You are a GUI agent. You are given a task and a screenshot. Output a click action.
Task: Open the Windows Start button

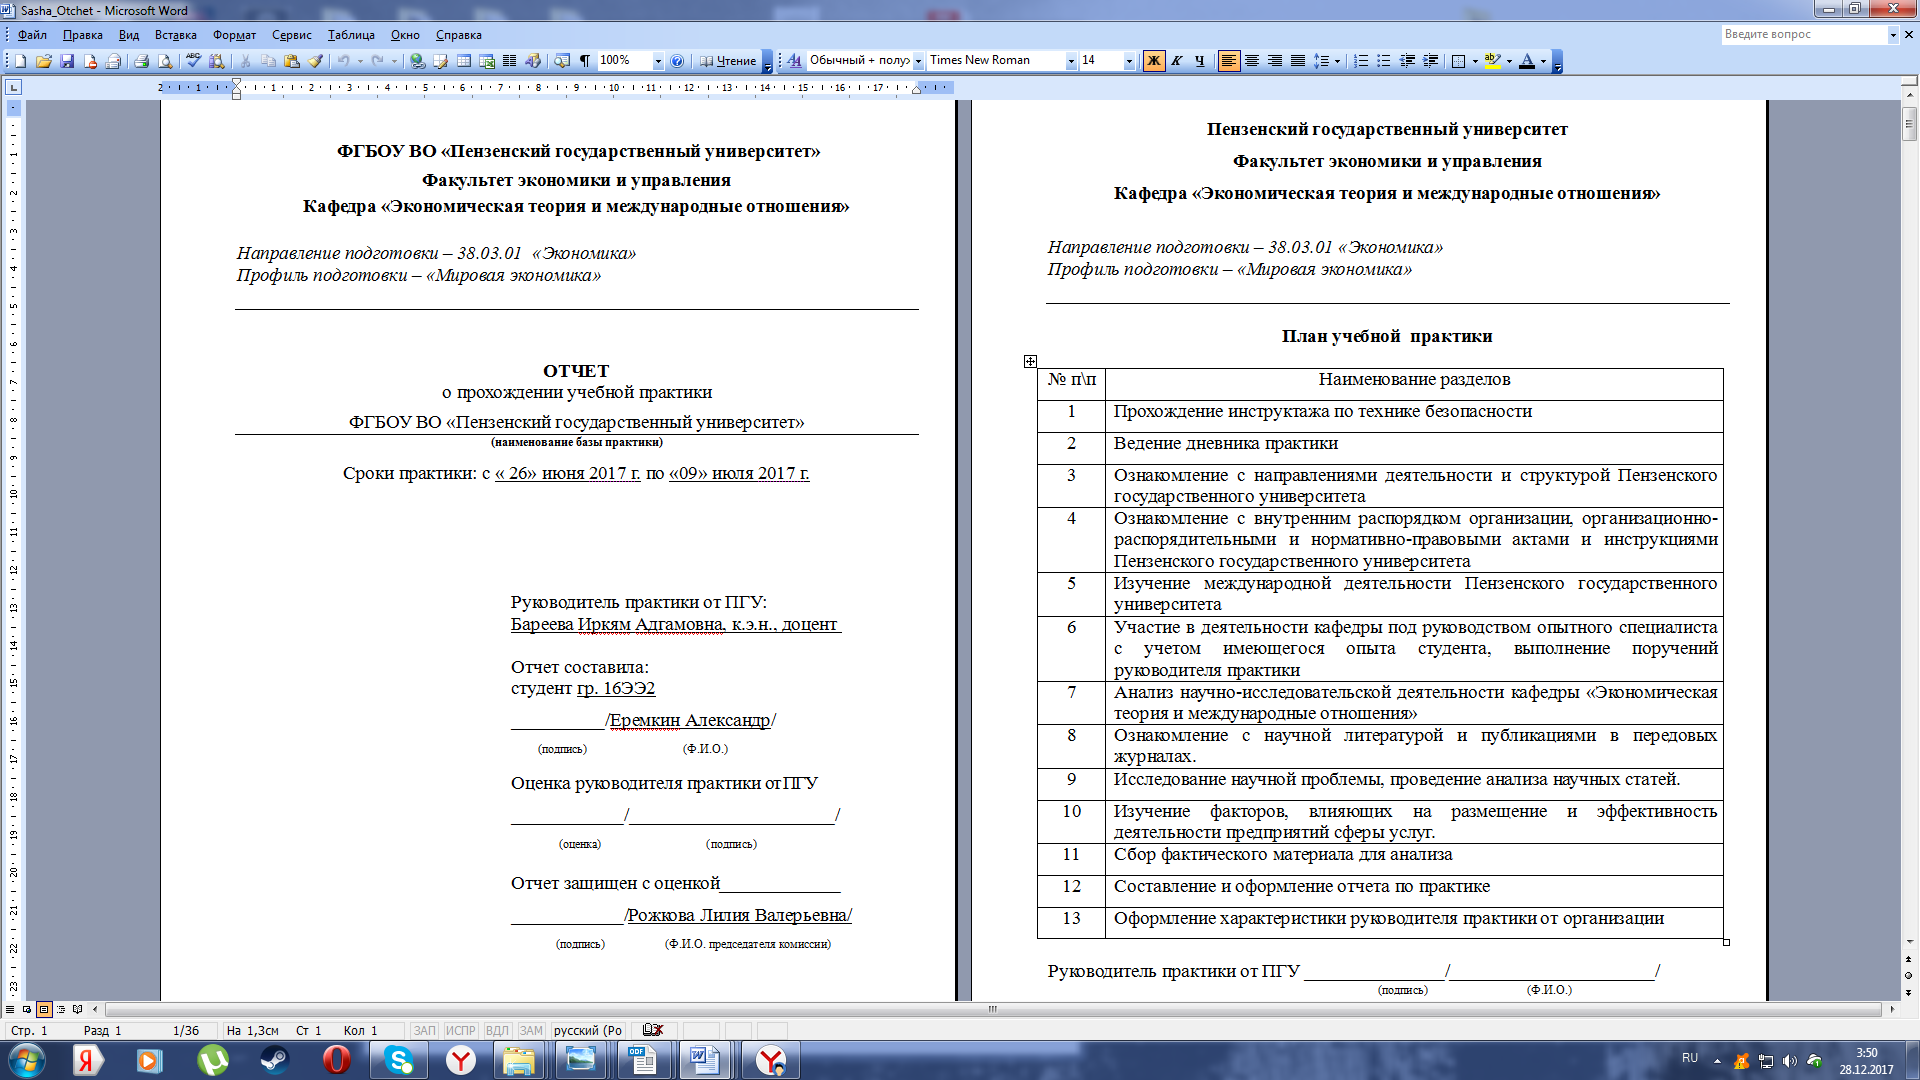26,1060
